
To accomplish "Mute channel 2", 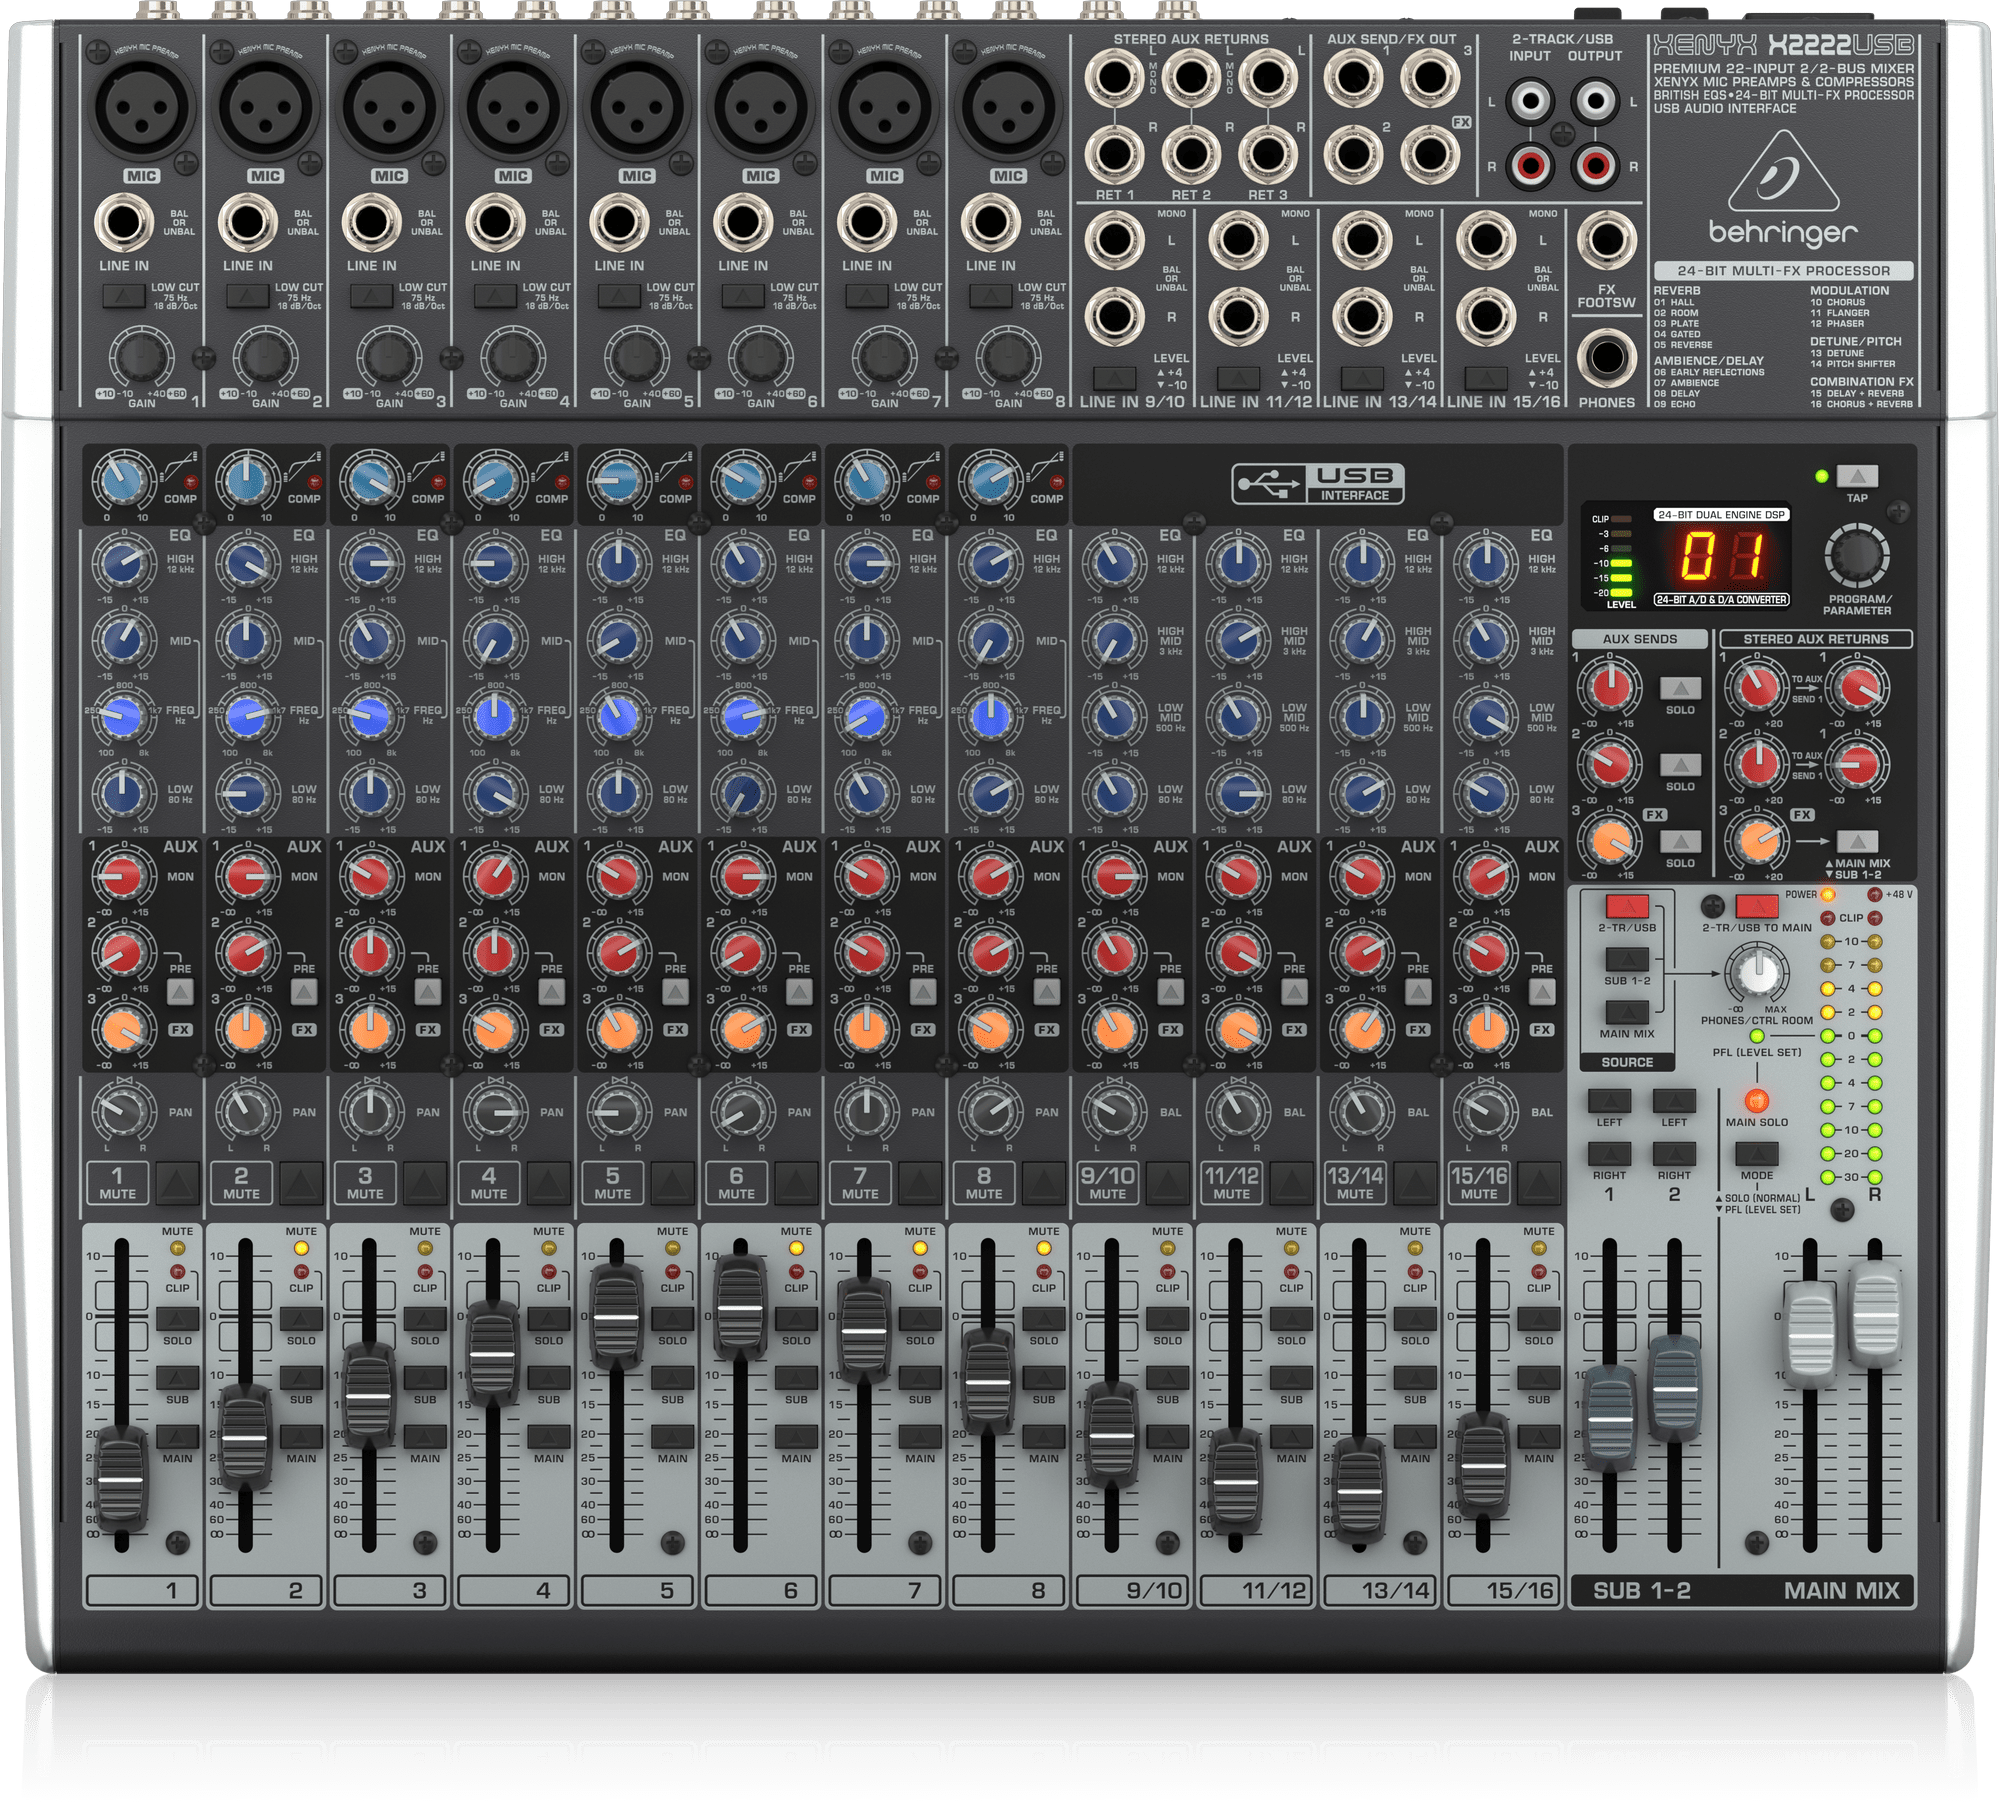I will click(x=301, y=1184).
